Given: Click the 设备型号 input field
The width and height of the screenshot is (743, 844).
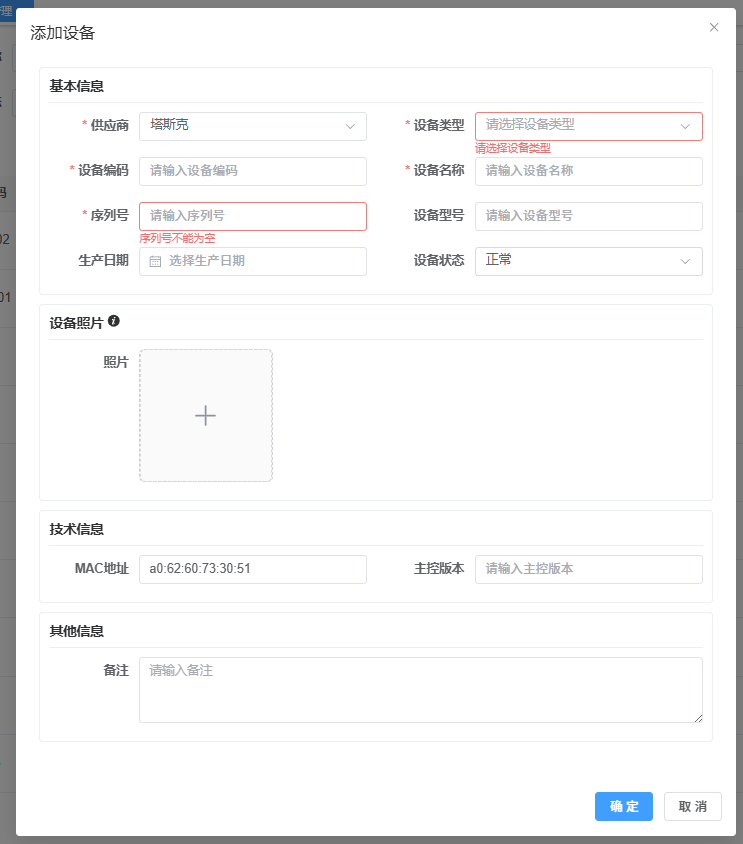Looking at the screenshot, I should tap(588, 216).
